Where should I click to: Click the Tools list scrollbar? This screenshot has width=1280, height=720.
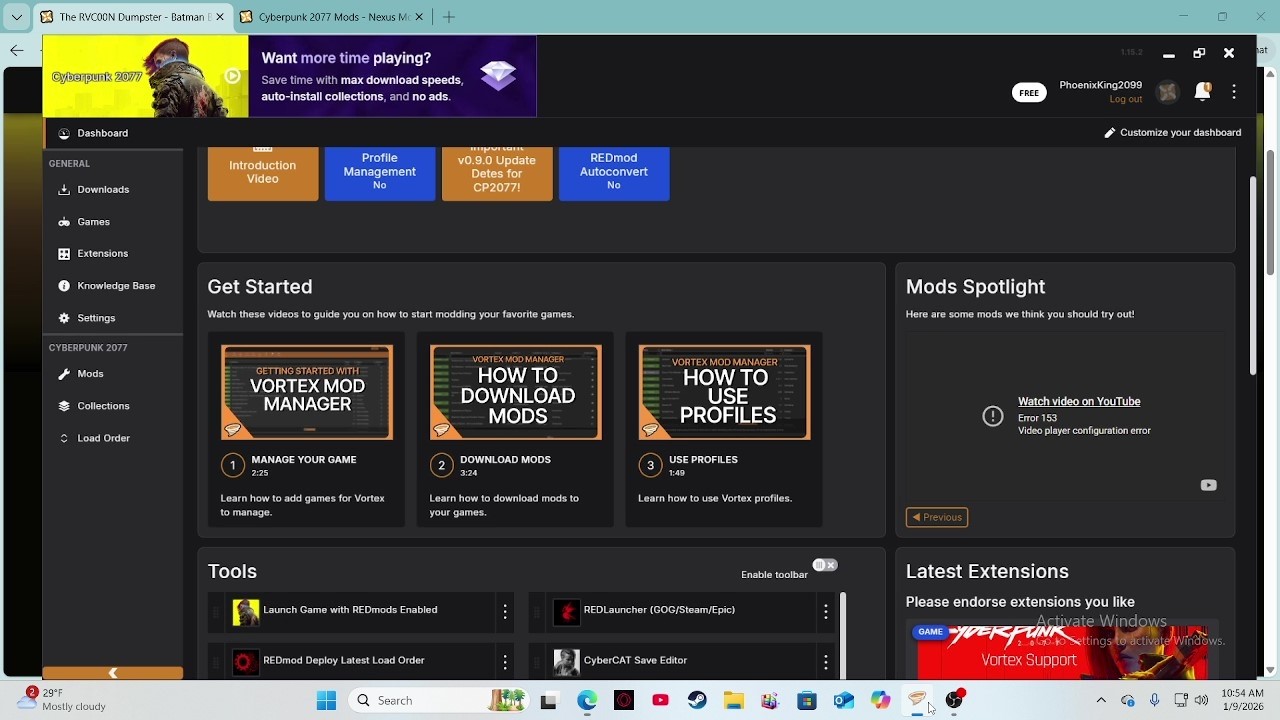click(x=843, y=635)
